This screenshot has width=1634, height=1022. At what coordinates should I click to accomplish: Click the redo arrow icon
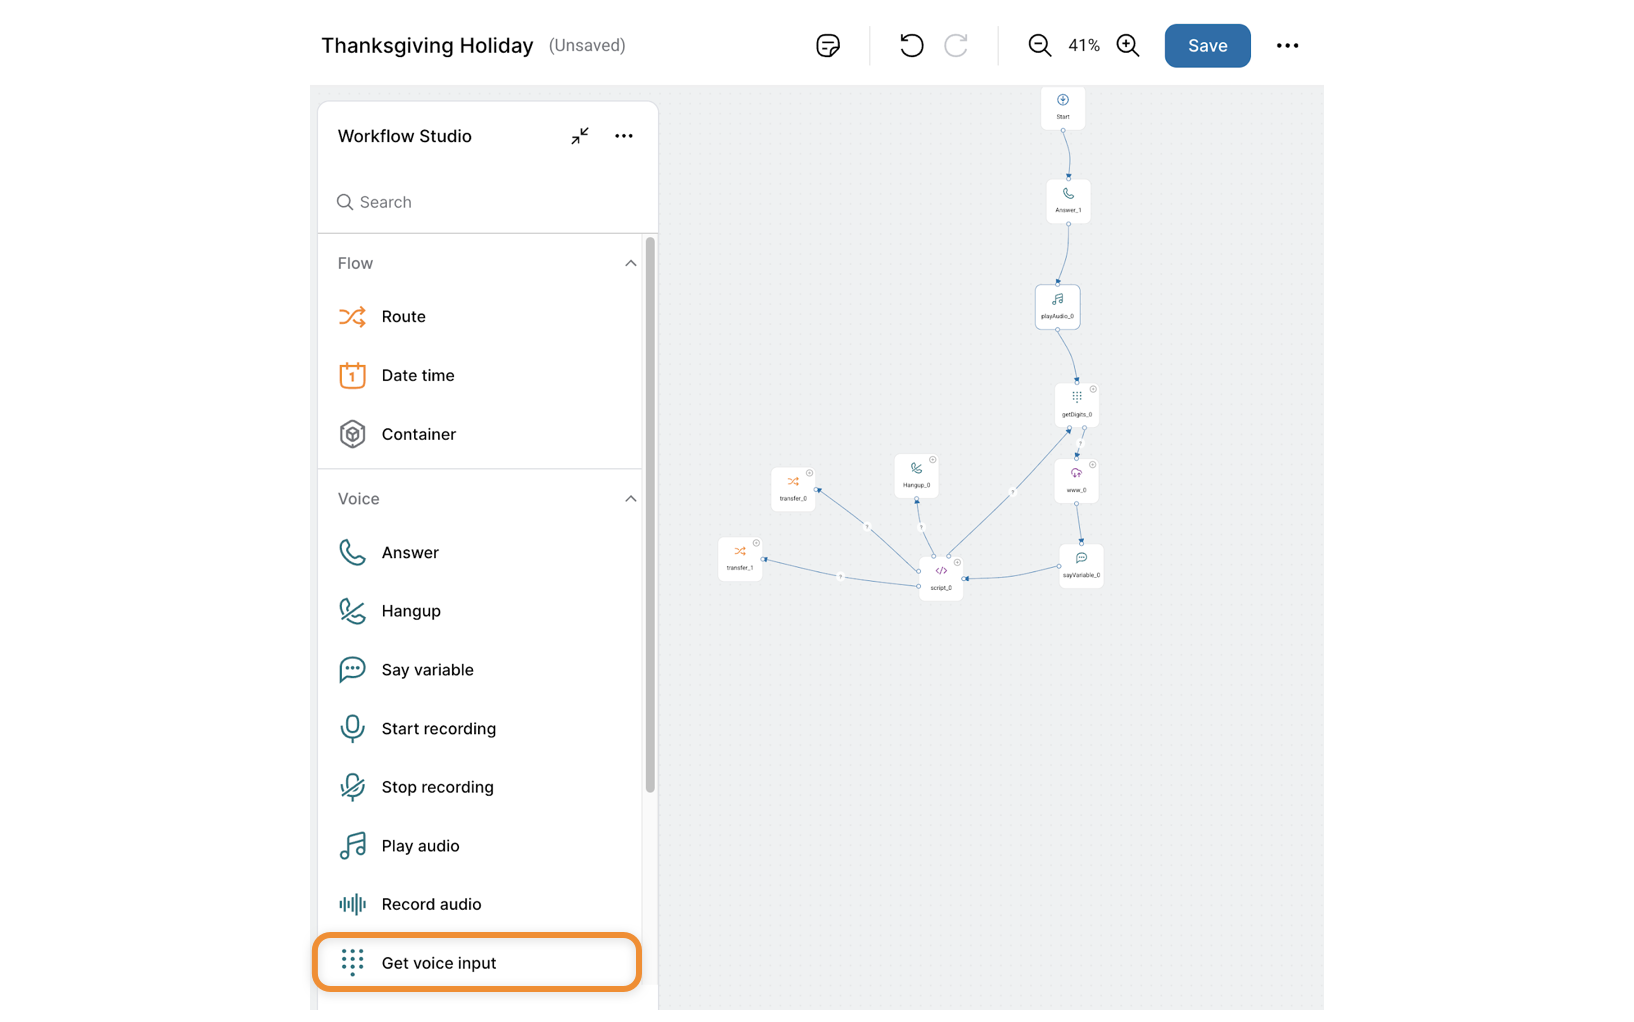pos(956,45)
